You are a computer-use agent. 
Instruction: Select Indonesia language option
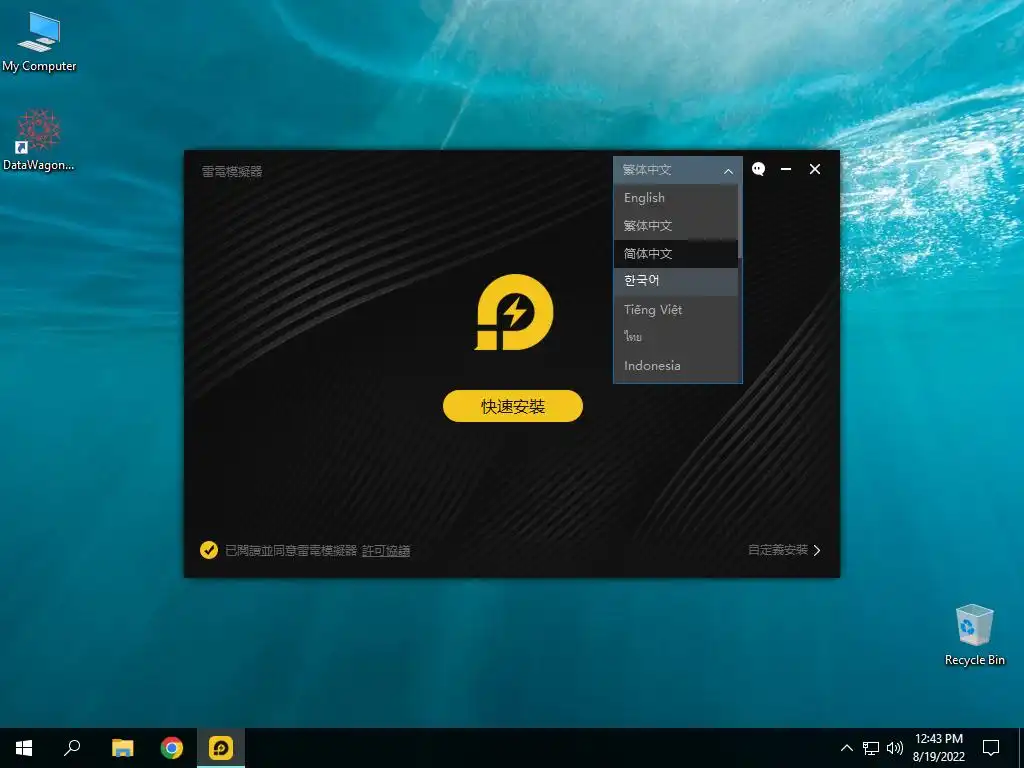tap(676, 366)
